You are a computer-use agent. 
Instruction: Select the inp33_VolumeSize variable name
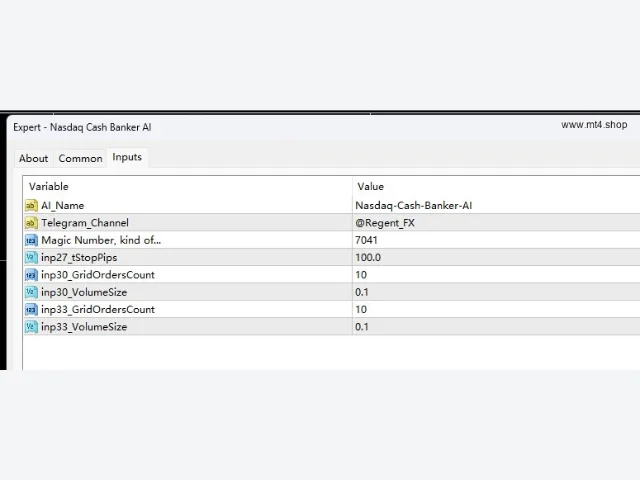pos(84,327)
